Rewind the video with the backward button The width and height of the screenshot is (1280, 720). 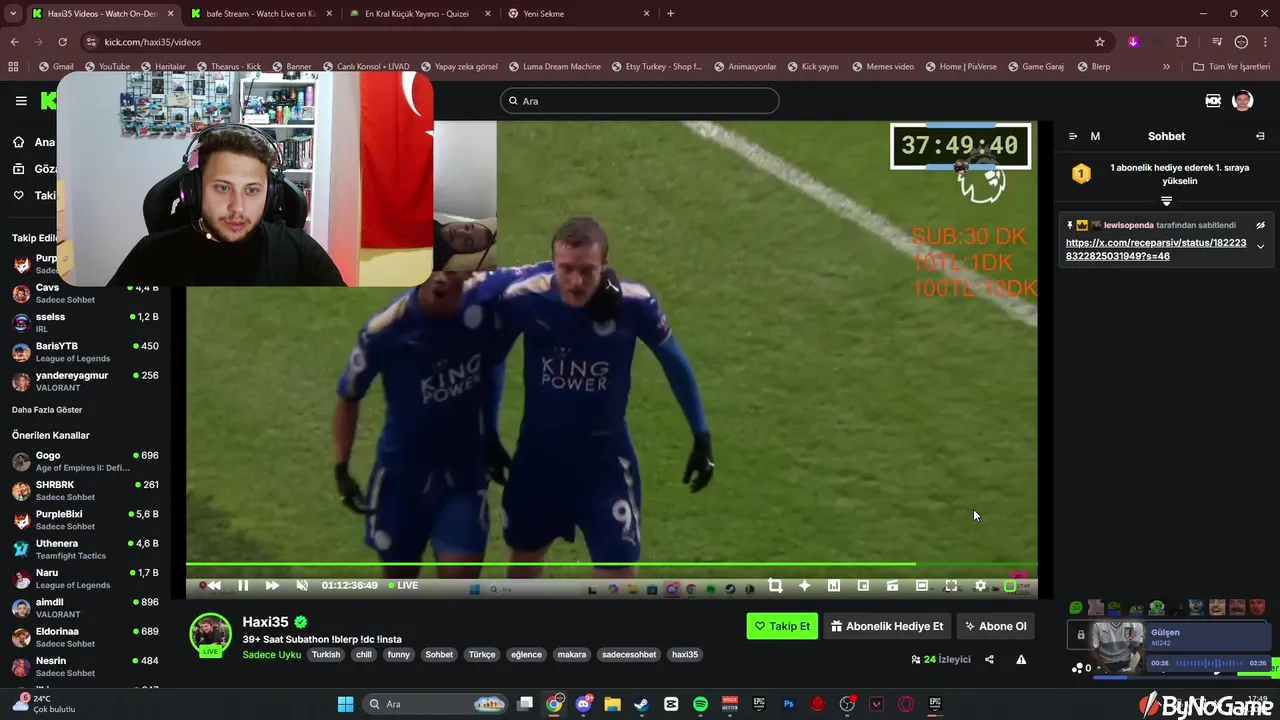click(x=213, y=585)
